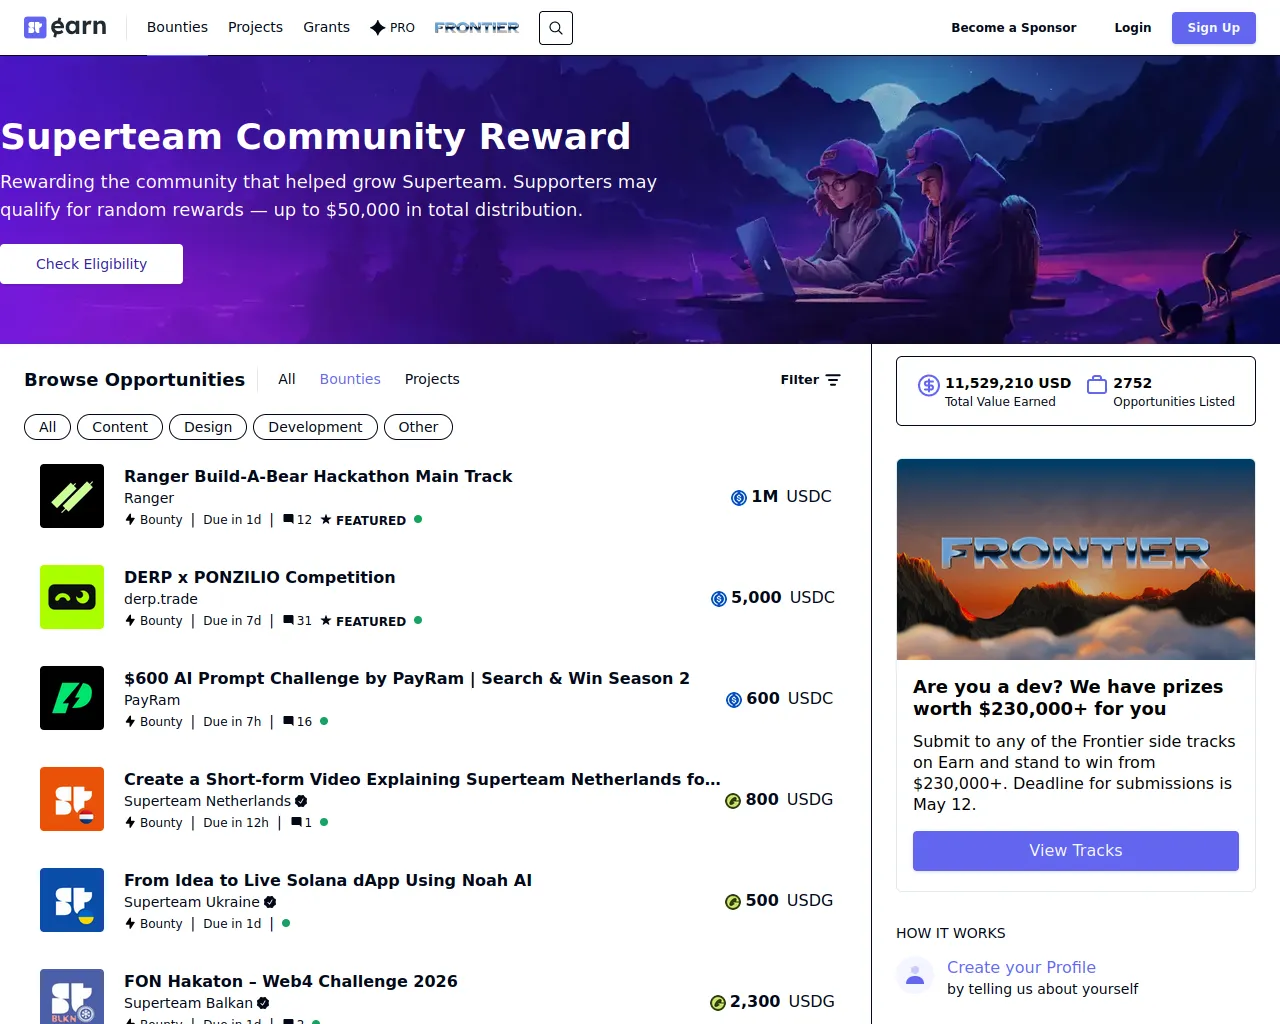Screen dimensions: 1280x1024
Task: Open Create your Profile link
Action: click(1021, 967)
